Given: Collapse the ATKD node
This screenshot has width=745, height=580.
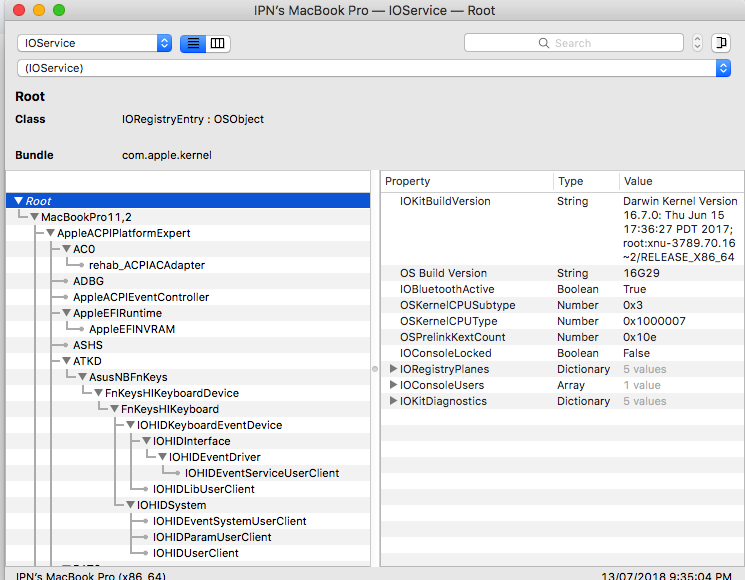Looking at the screenshot, I should [x=67, y=361].
